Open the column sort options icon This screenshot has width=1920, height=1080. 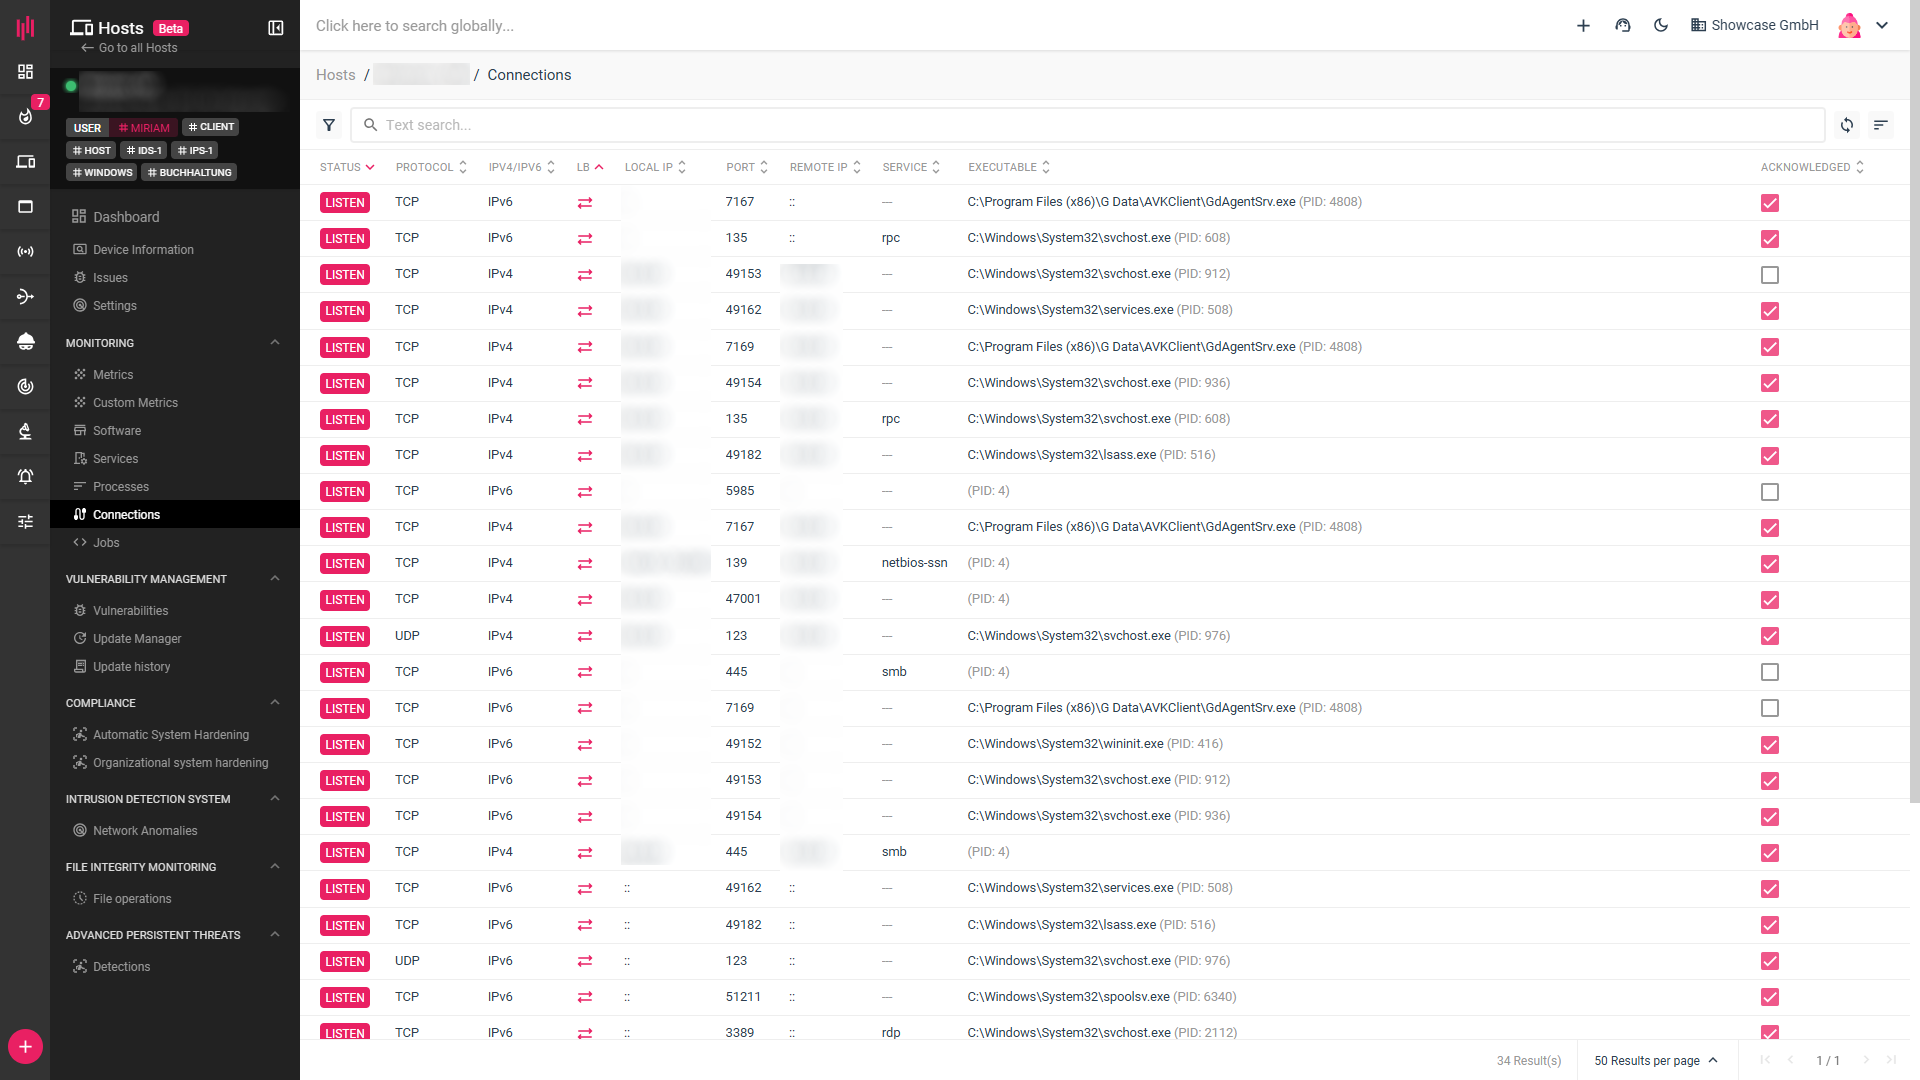(1880, 125)
